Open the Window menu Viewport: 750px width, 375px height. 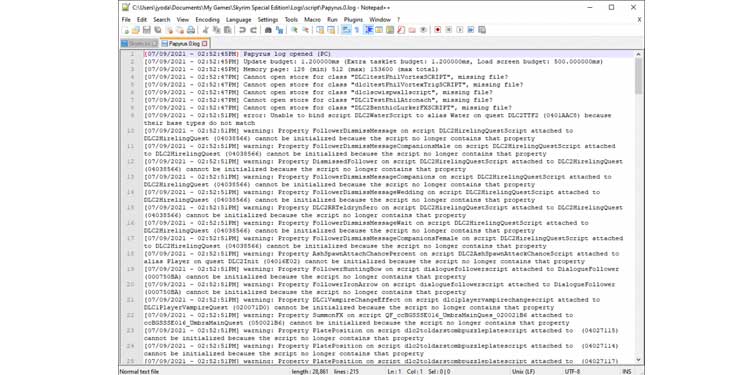pos(380,20)
